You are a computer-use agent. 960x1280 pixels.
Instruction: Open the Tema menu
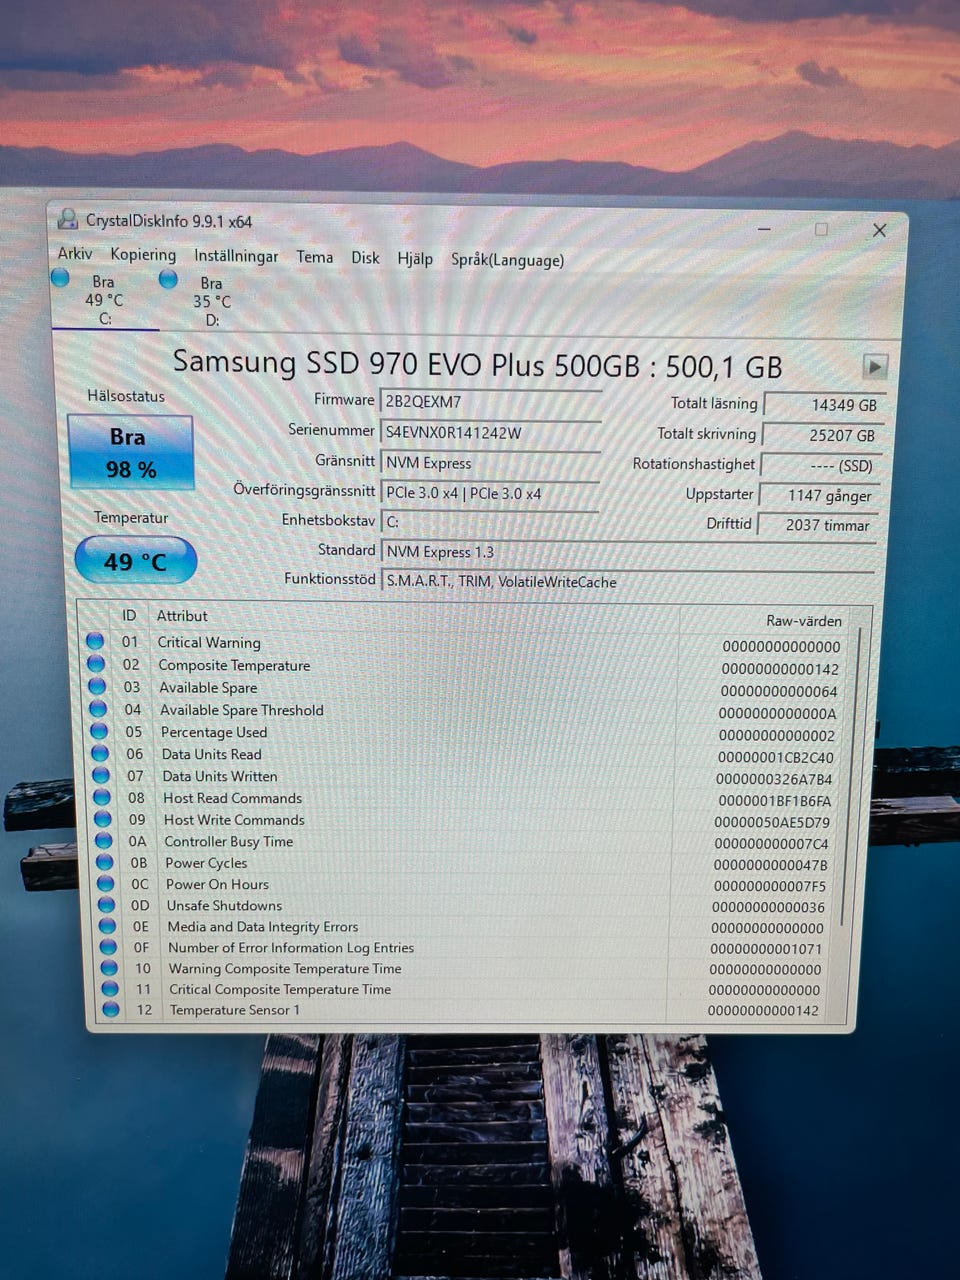click(x=314, y=257)
